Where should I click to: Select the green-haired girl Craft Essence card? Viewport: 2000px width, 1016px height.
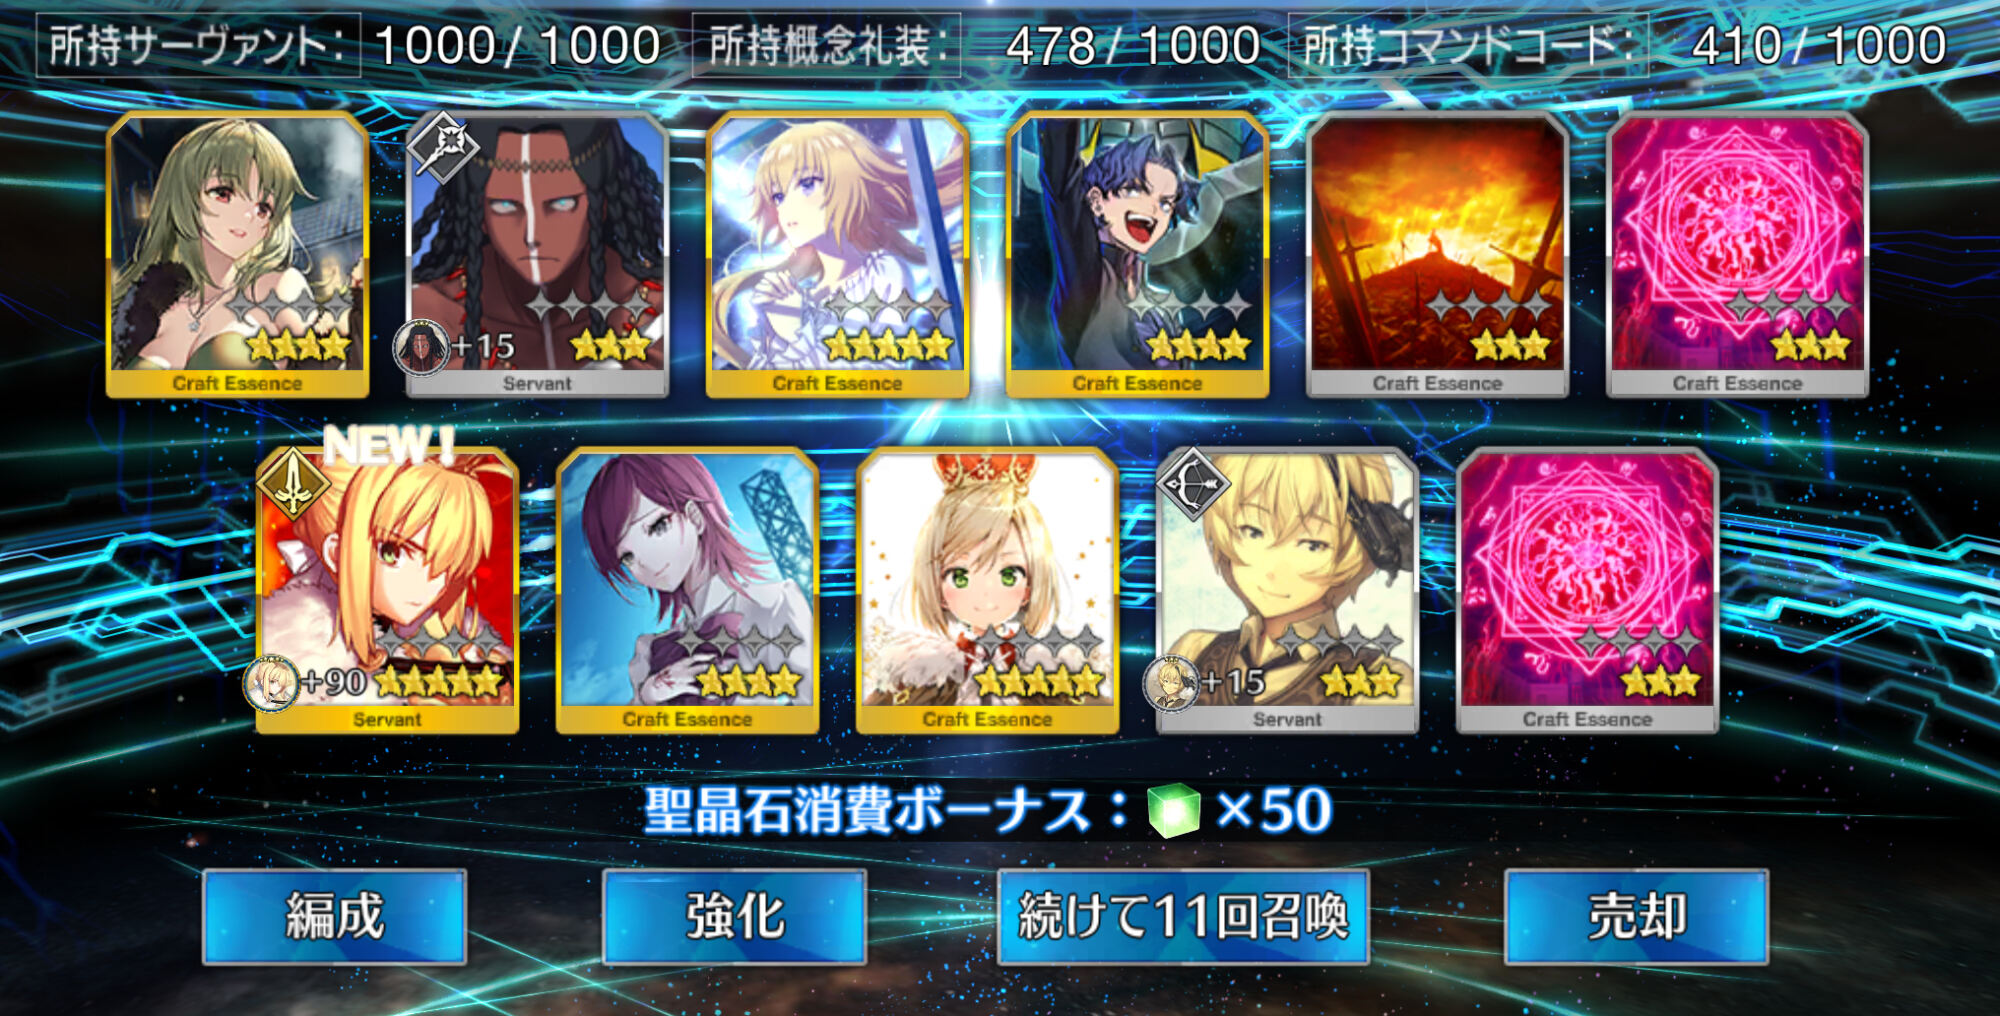click(238, 255)
